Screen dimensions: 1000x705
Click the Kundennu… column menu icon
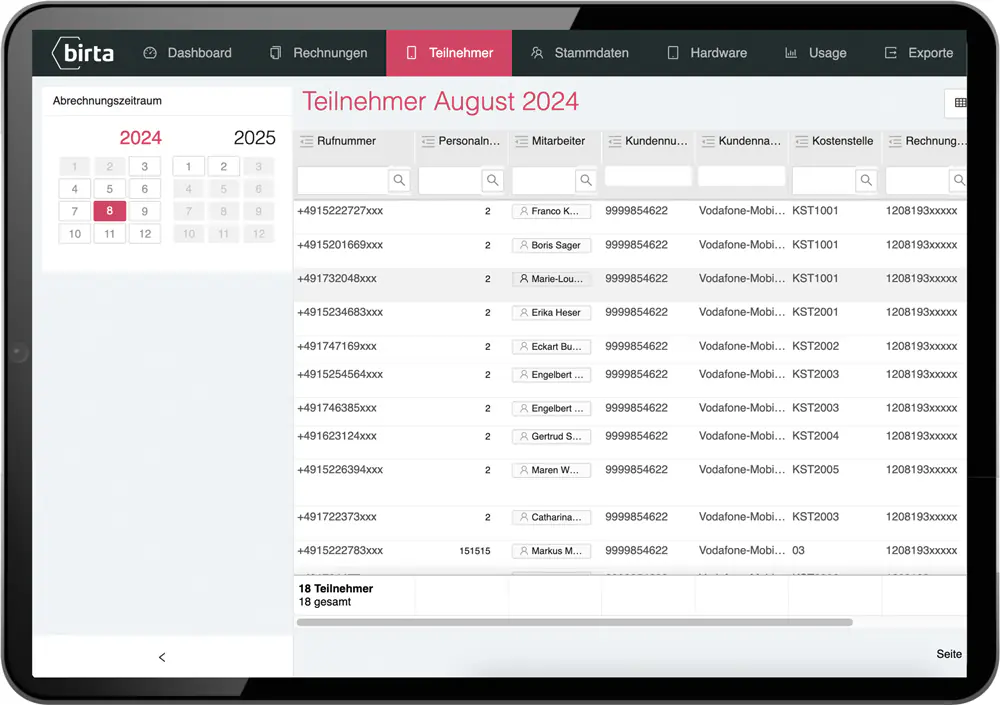pos(615,141)
